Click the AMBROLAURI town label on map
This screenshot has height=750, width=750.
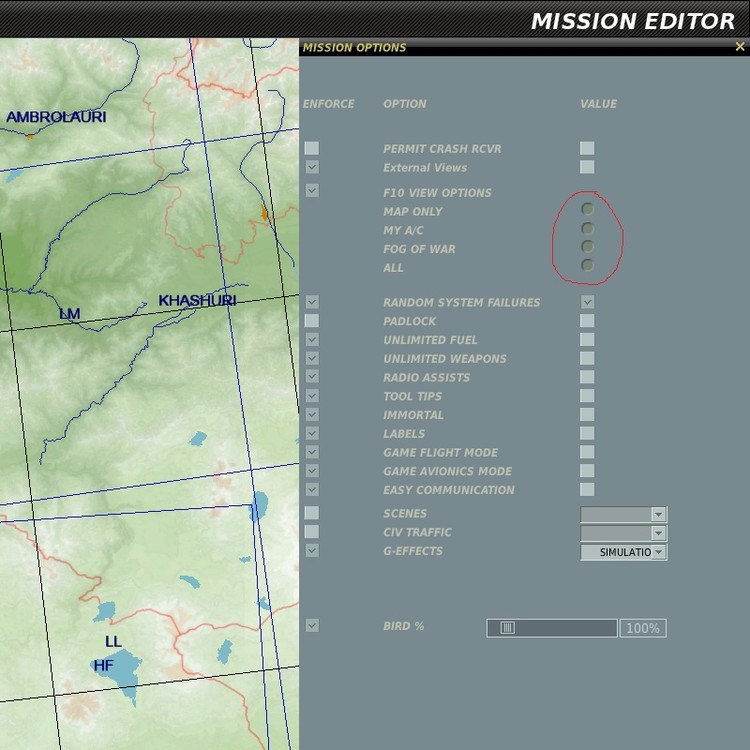click(x=56, y=117)
